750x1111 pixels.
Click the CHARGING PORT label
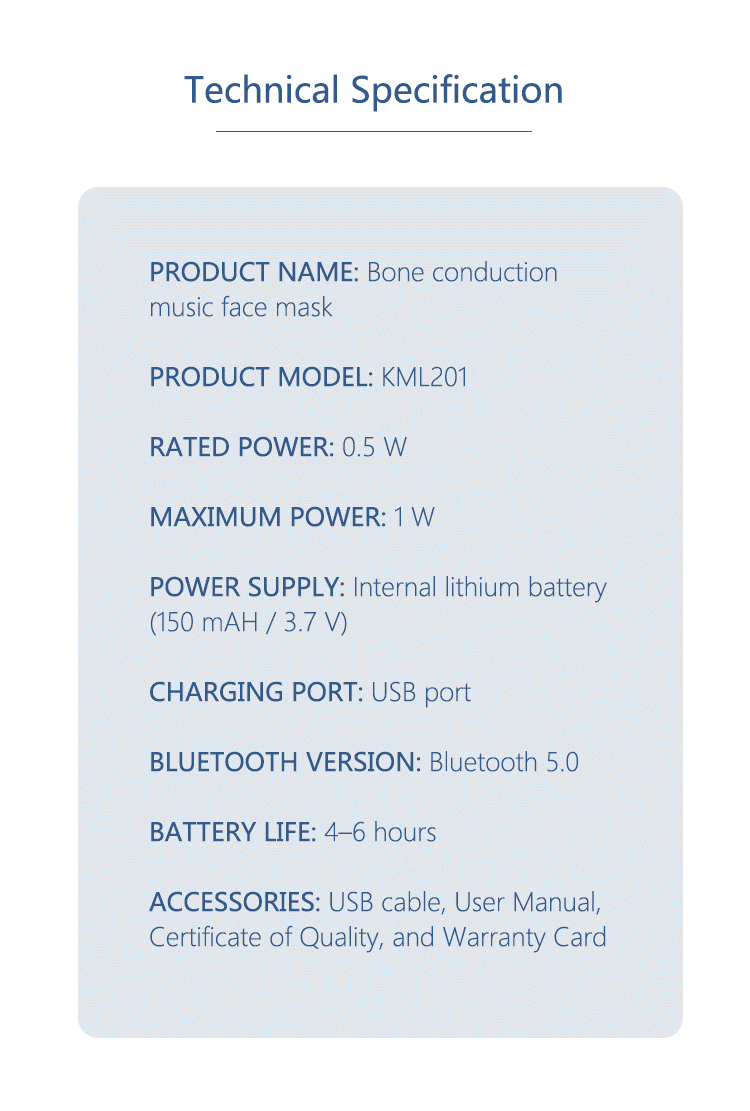256,692
